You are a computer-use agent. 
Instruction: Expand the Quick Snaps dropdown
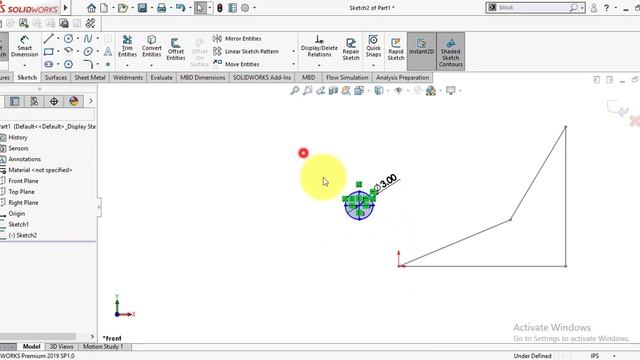(x=373, y=65)
